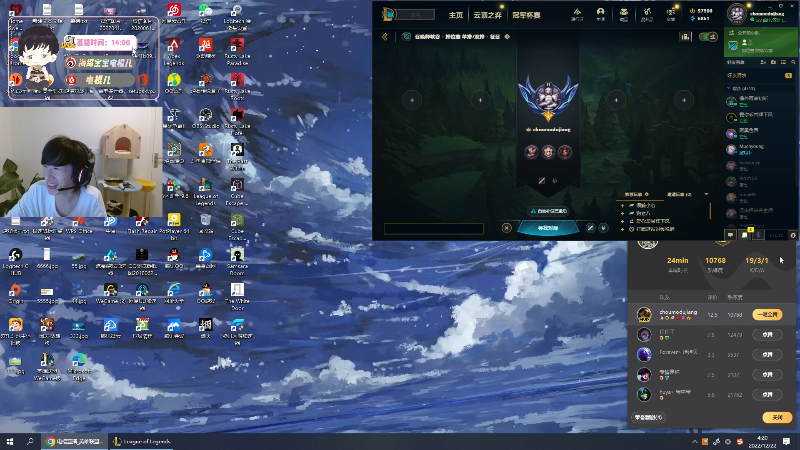This screenshot has height=450, width=800.
Task: Like the player in the Forever row
Action: click(767, 355)
